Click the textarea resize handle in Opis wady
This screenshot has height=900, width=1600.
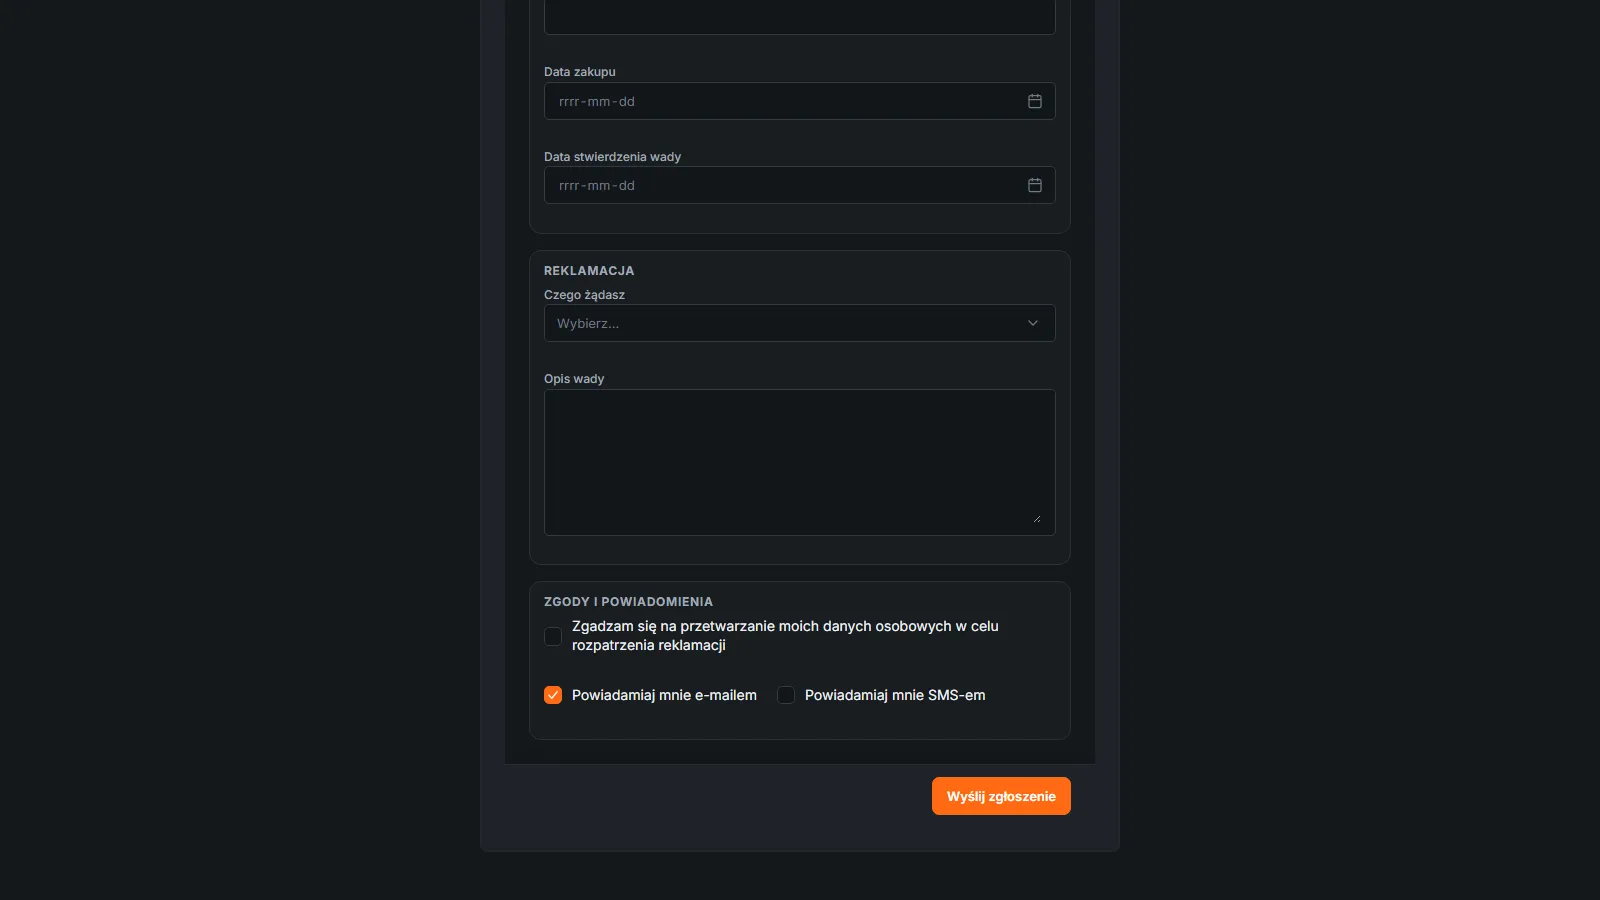1037,518
